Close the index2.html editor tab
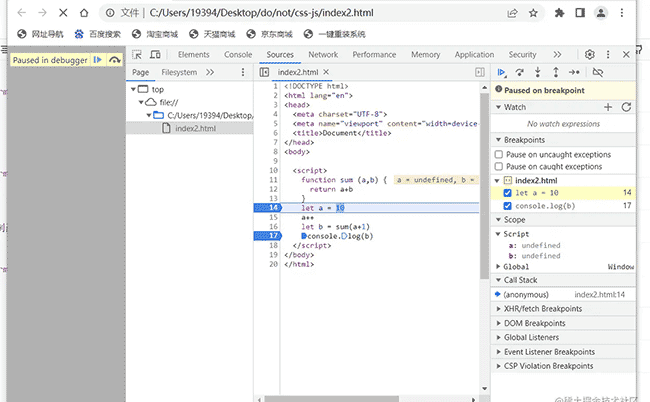650x402 pixels. 326,72
